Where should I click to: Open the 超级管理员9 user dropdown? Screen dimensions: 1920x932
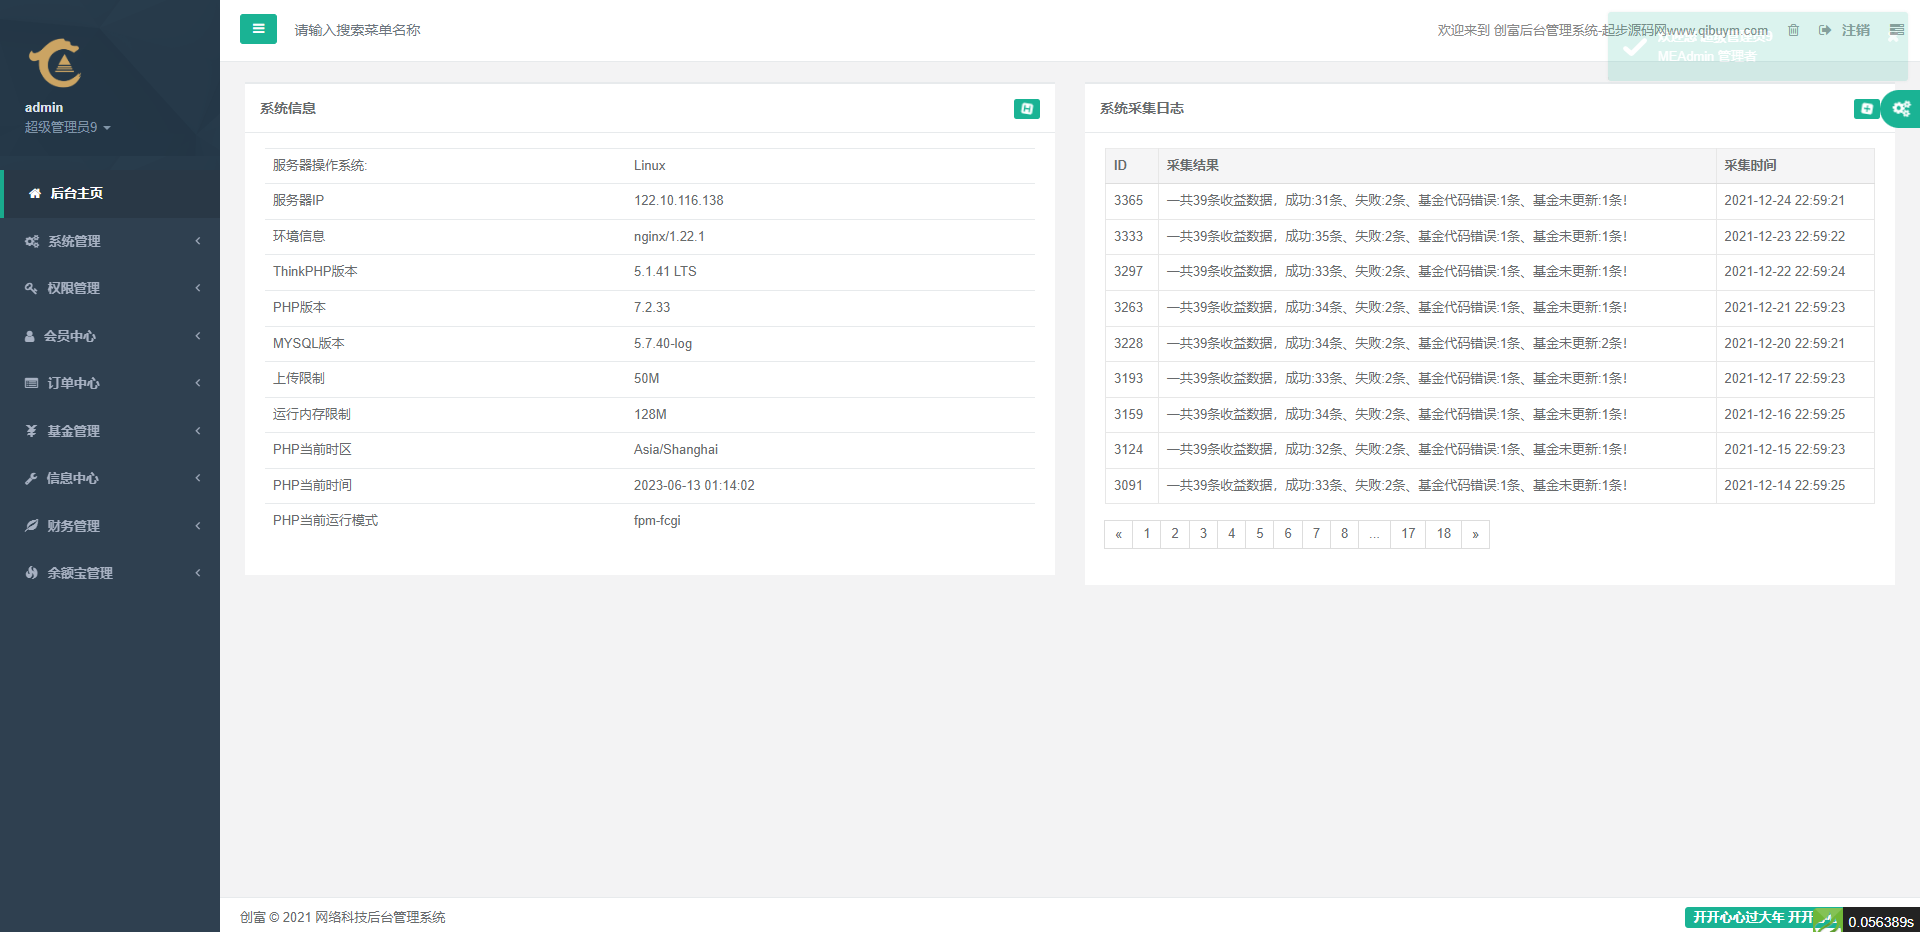[68, 127]
